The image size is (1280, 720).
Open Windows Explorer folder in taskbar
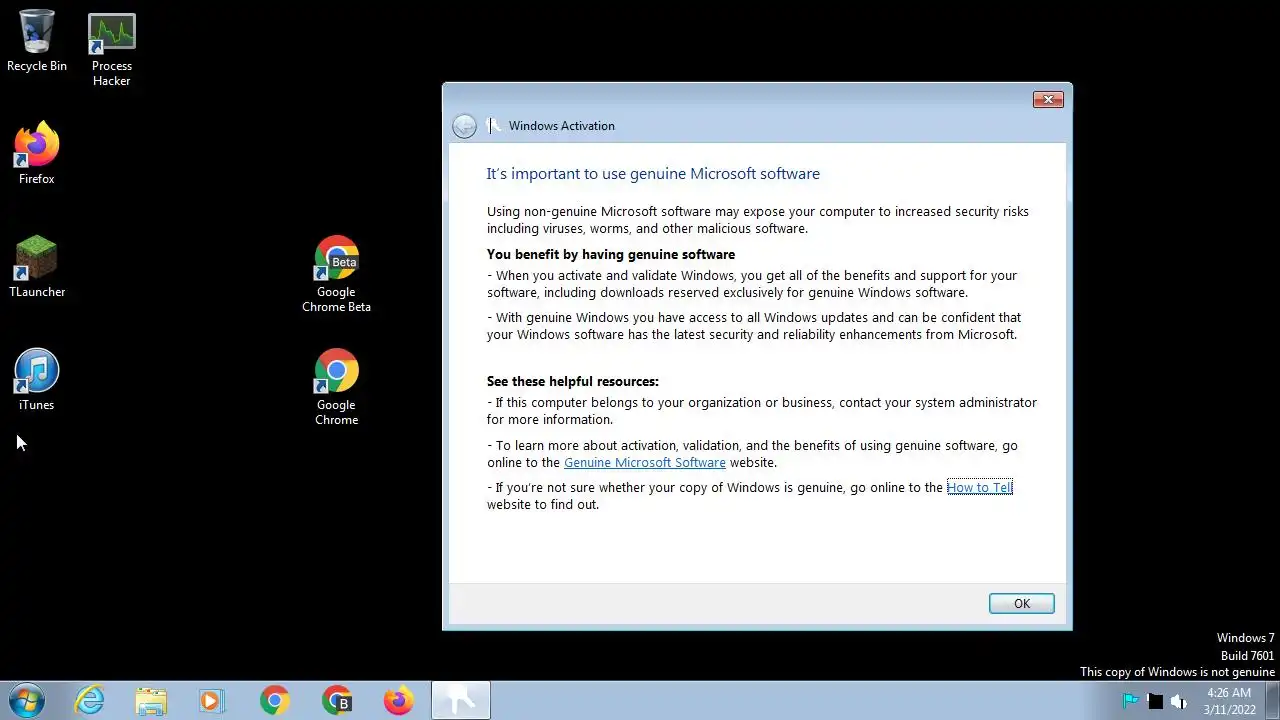[151, 701]
